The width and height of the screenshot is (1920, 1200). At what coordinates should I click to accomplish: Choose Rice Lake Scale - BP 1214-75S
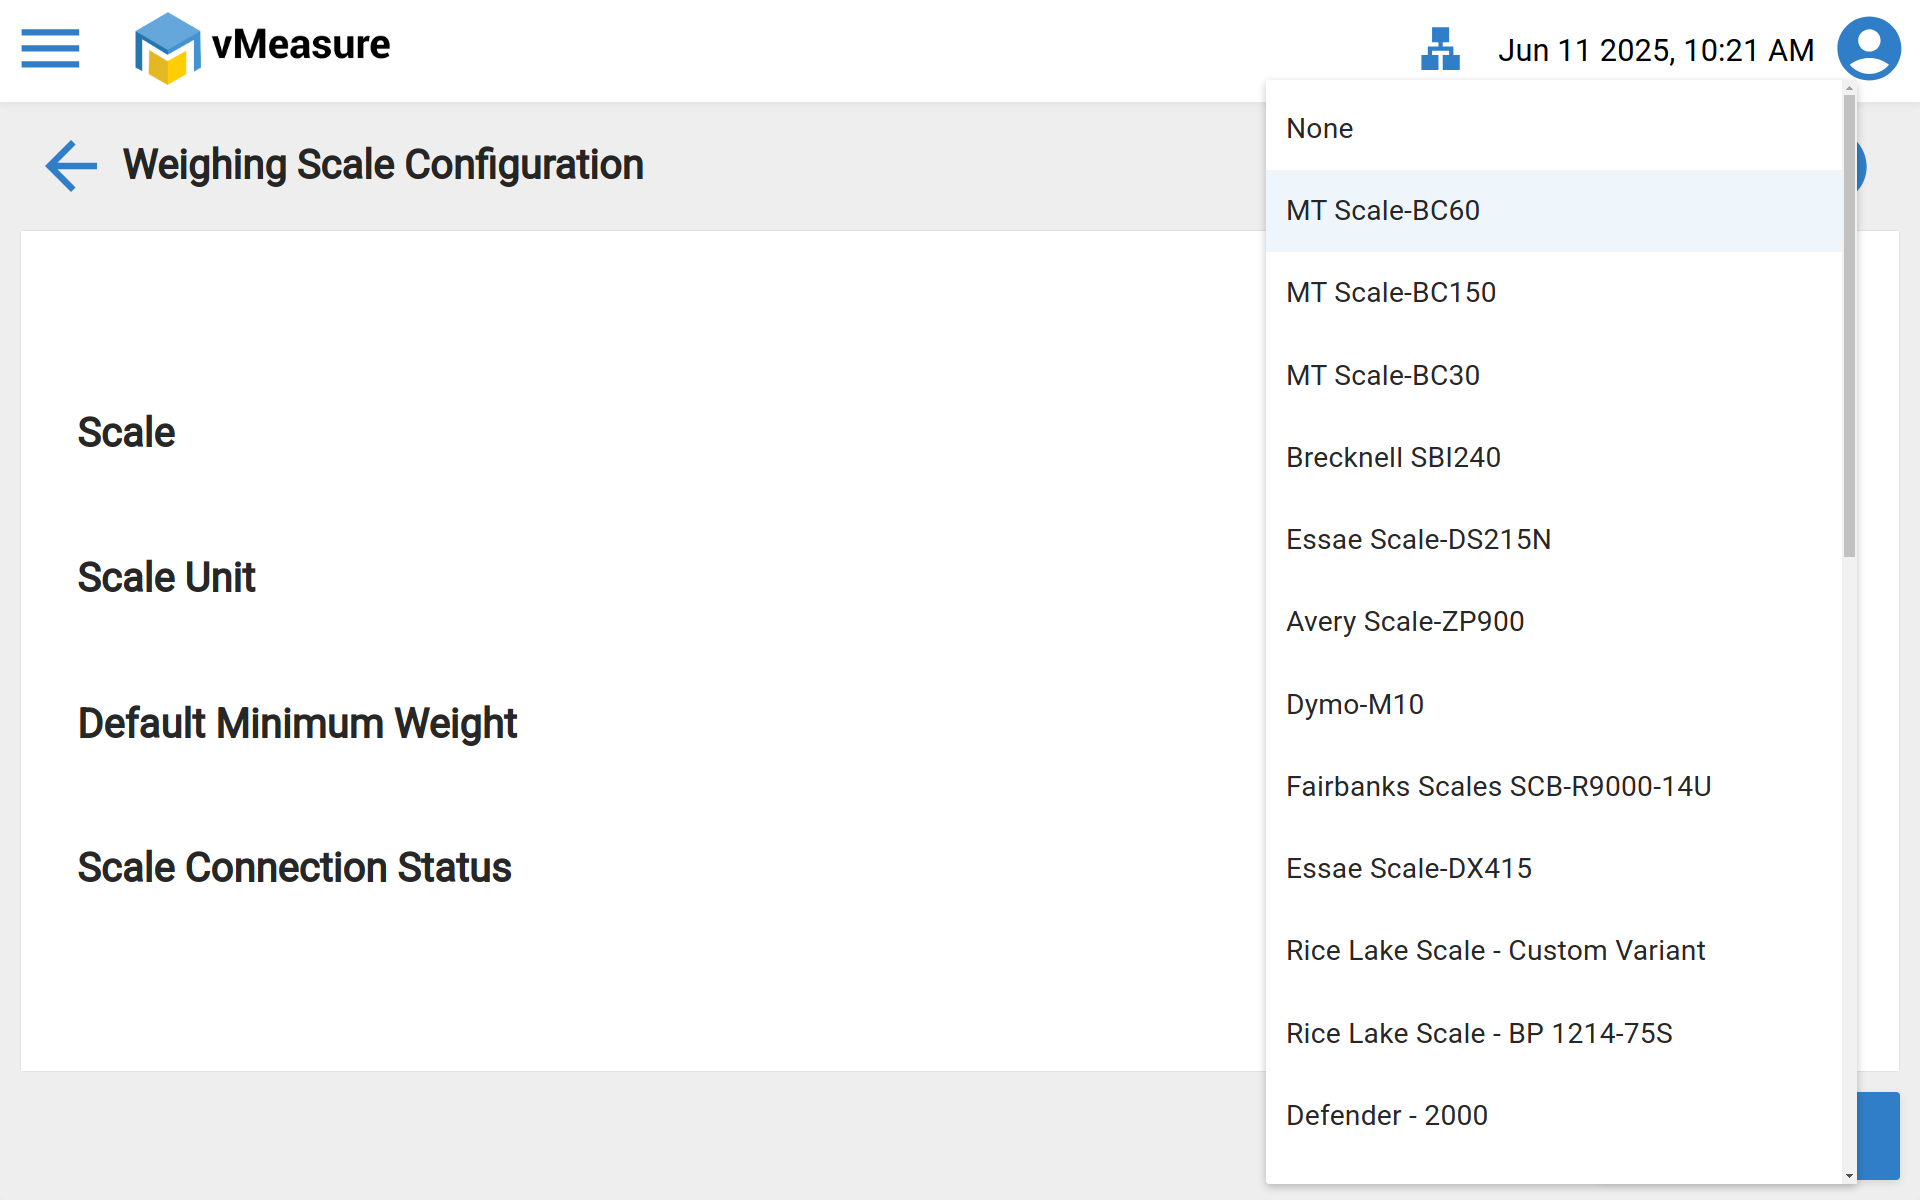[x=1478, y=1033]
